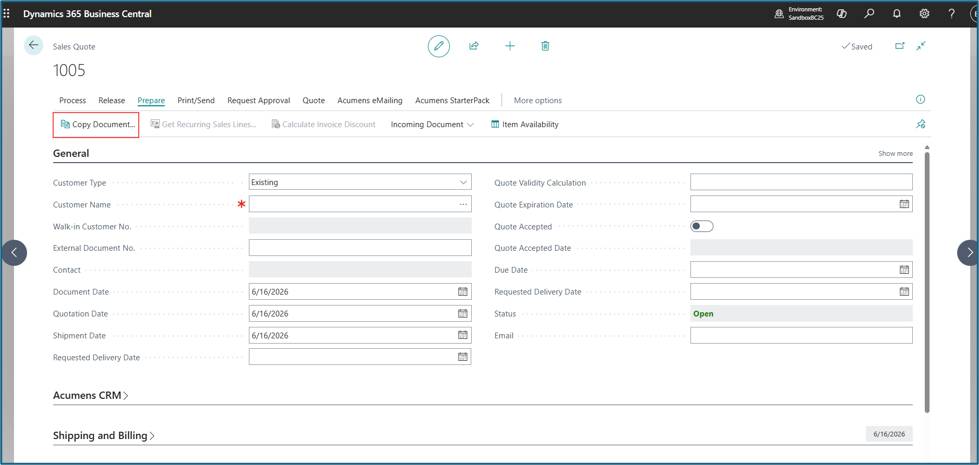Open the Quote menu

coord(313,100)
